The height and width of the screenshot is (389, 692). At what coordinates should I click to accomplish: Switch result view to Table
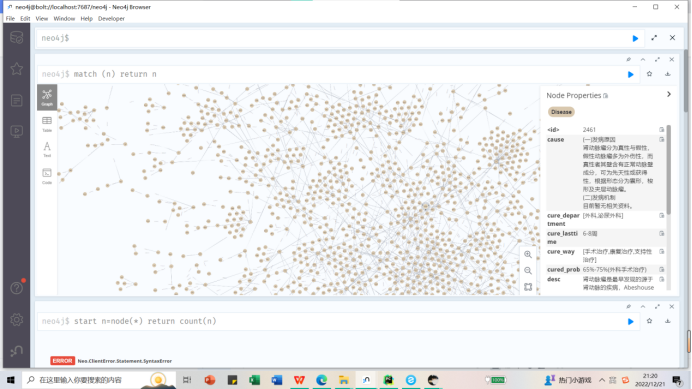coord(47,124)
